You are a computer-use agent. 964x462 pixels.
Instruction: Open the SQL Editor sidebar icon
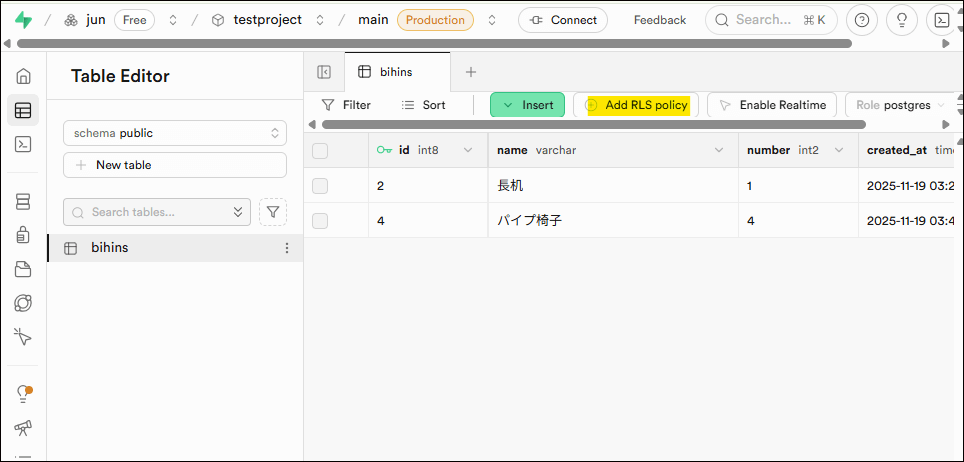pyautogui.click(x=23, y=144)
